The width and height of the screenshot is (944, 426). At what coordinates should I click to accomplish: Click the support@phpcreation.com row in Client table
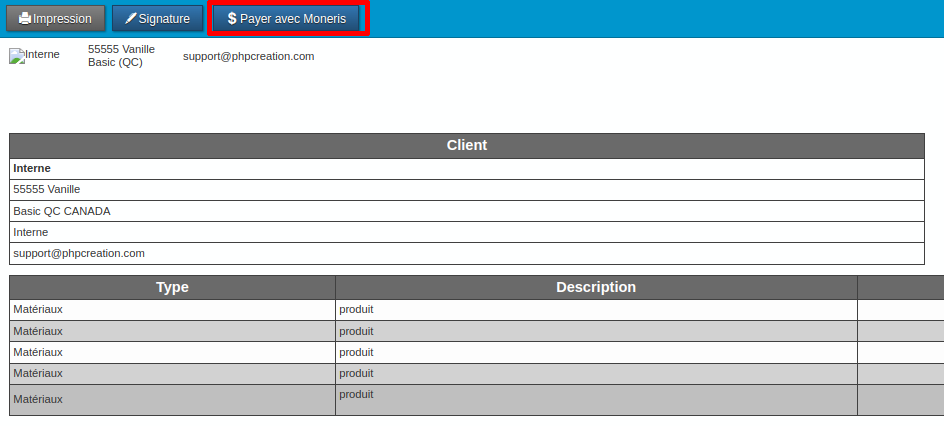pyautogui.click(x=79, y=253)
